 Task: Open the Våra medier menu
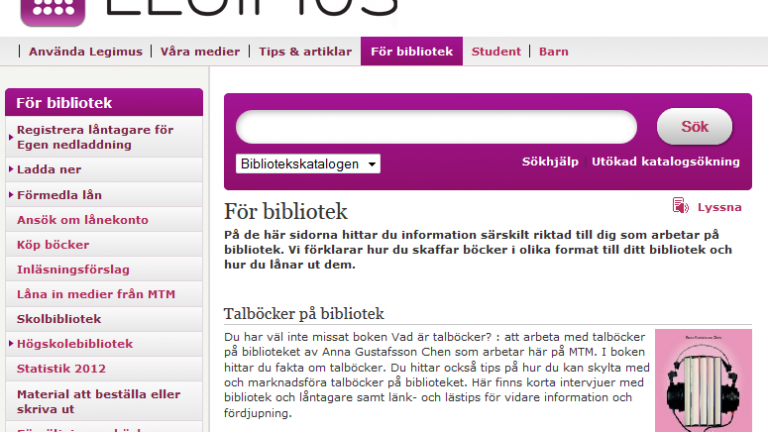[200, 51]
